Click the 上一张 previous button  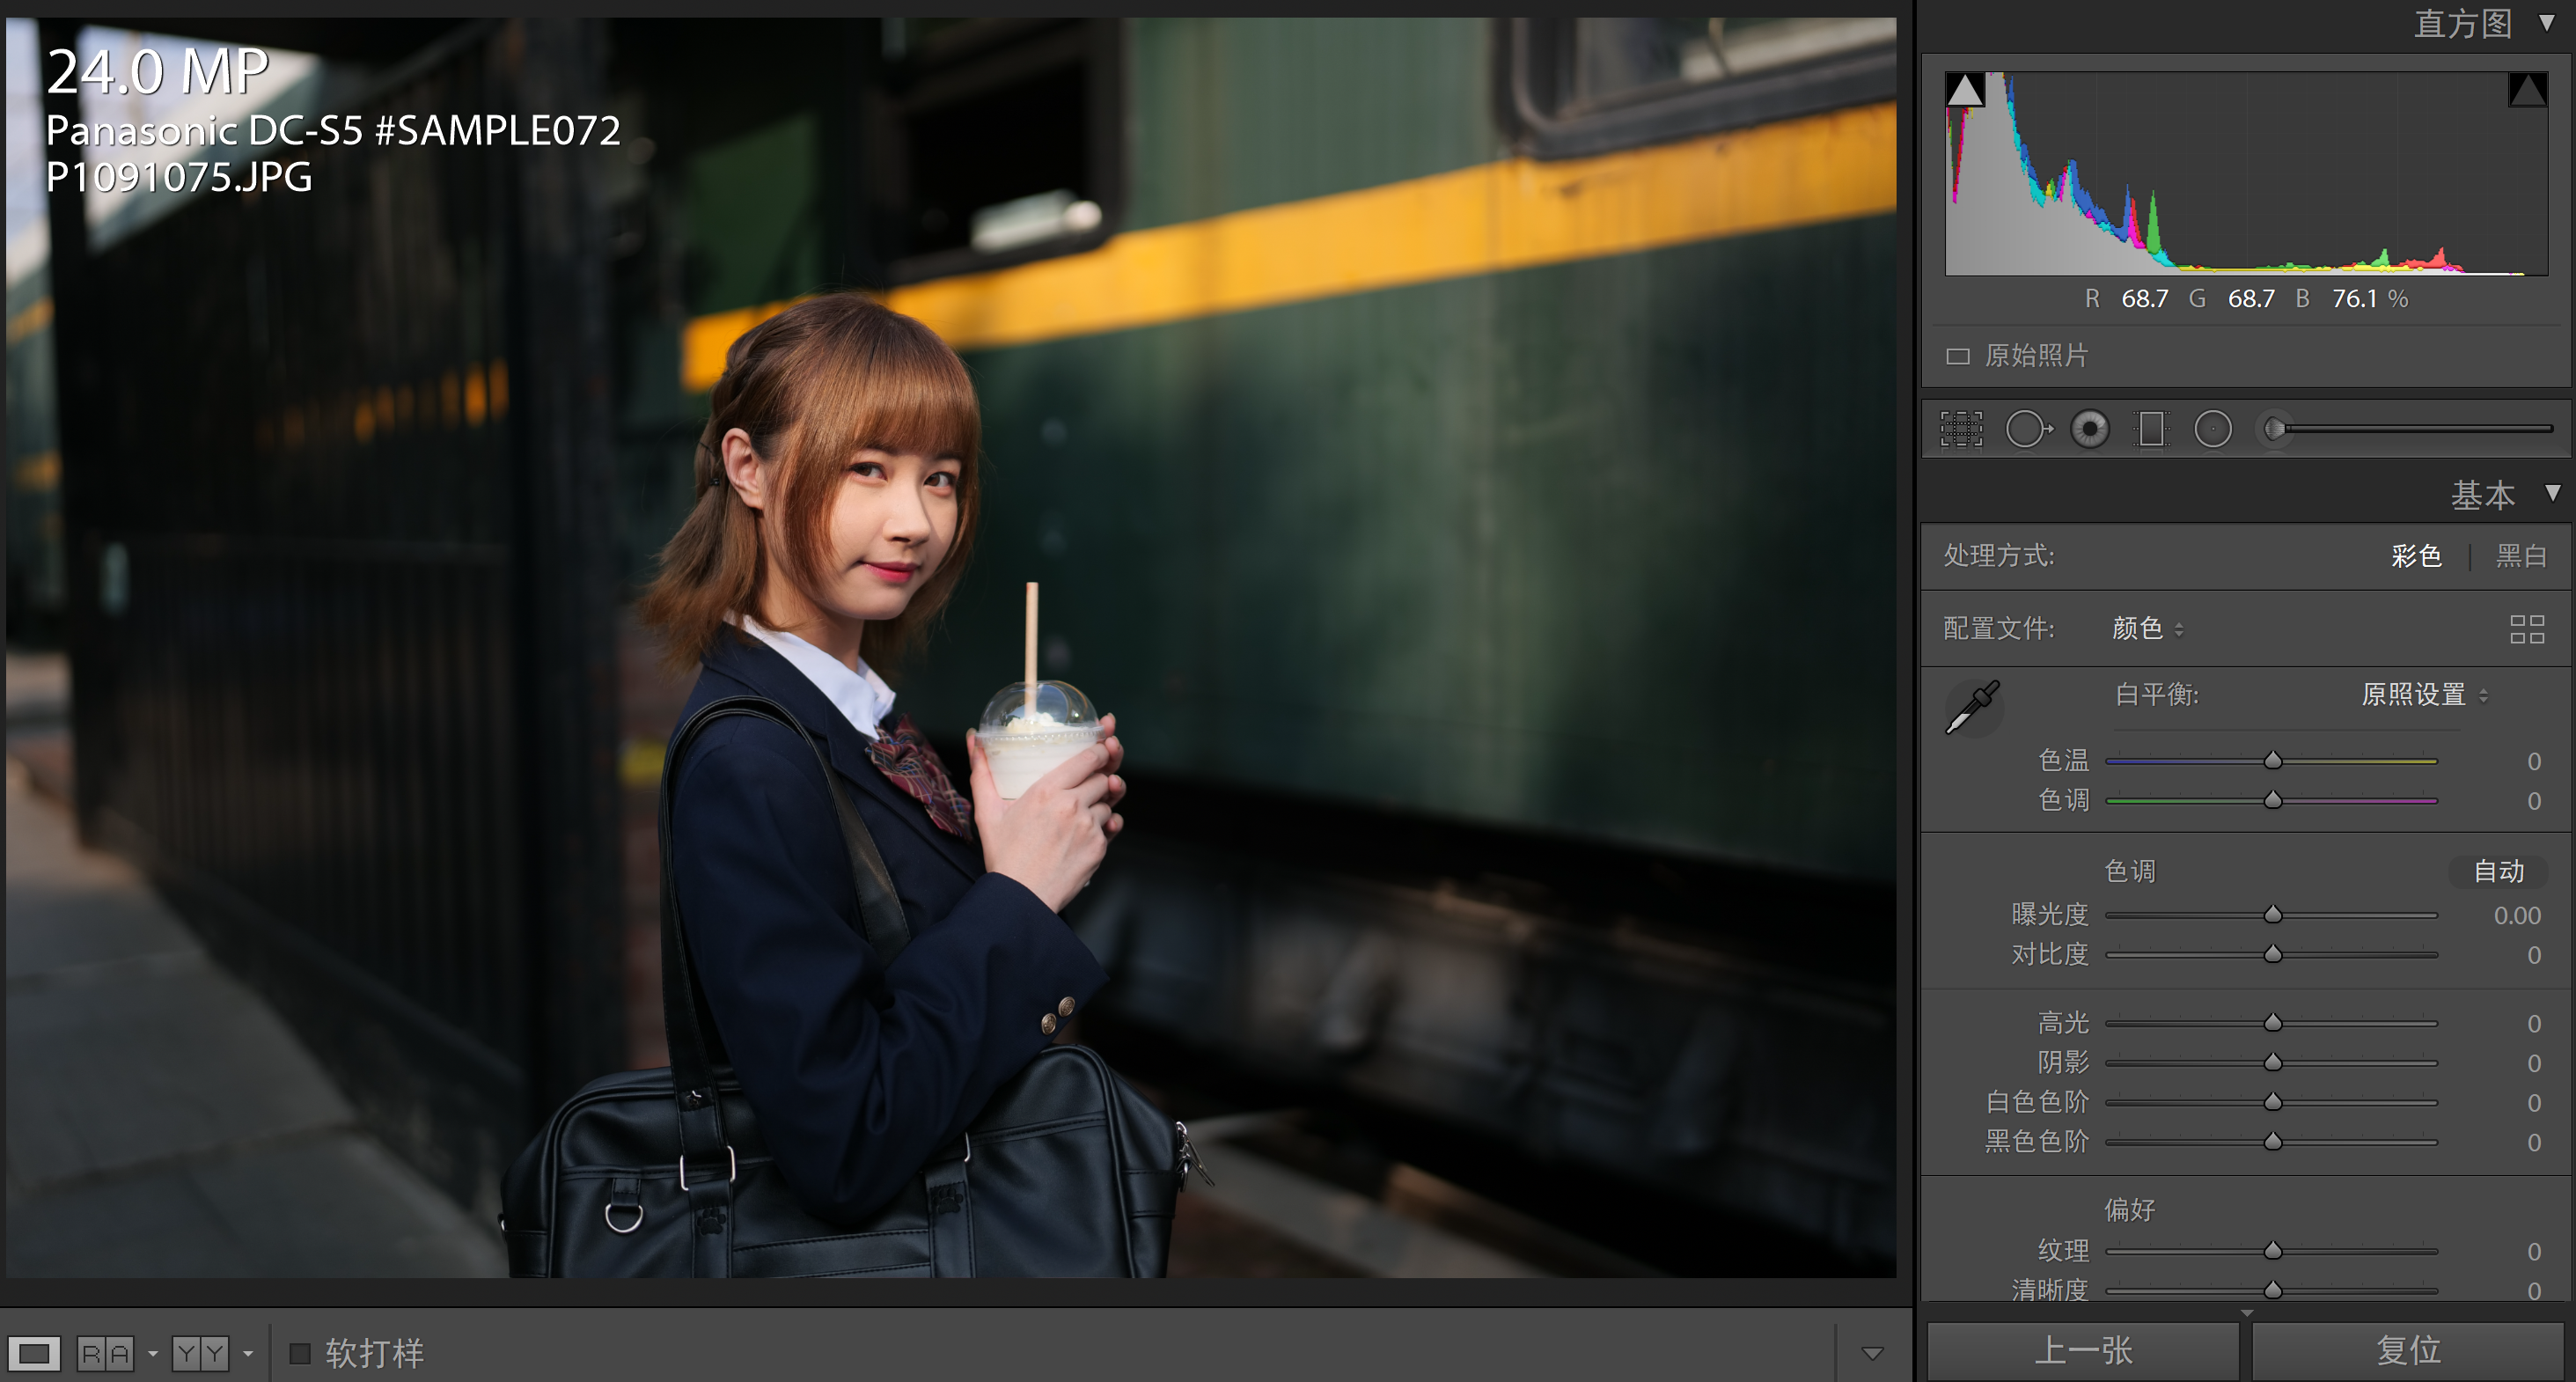click(2083, 1351)
